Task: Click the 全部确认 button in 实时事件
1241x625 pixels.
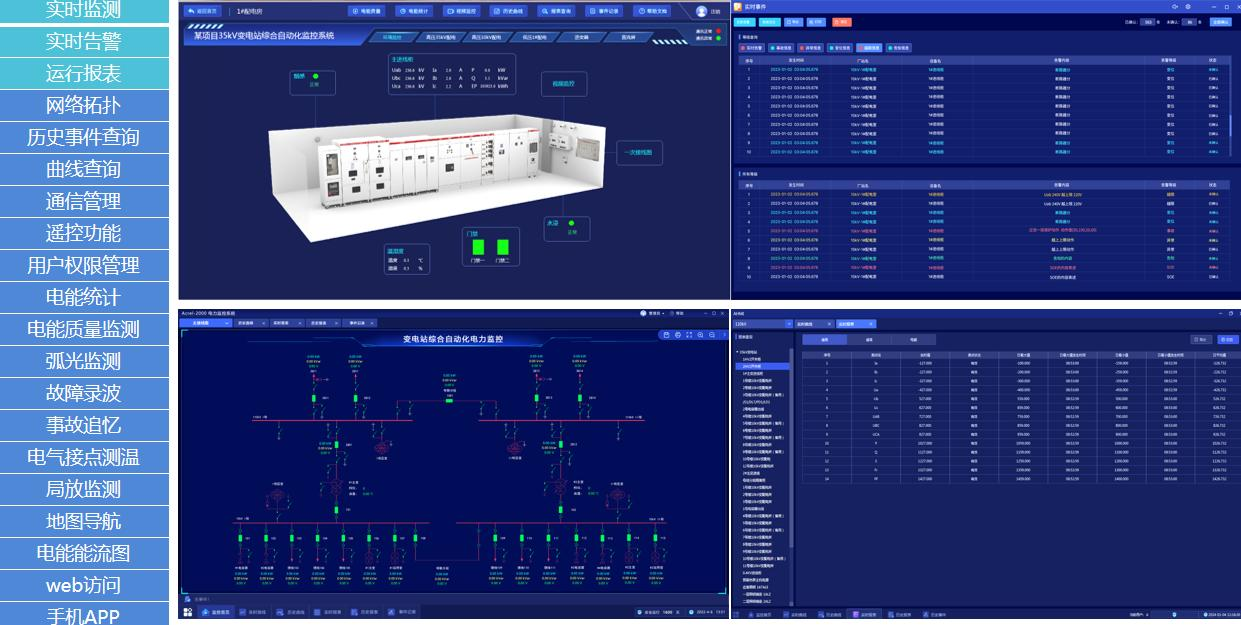Action: (x=1220, y=21)
